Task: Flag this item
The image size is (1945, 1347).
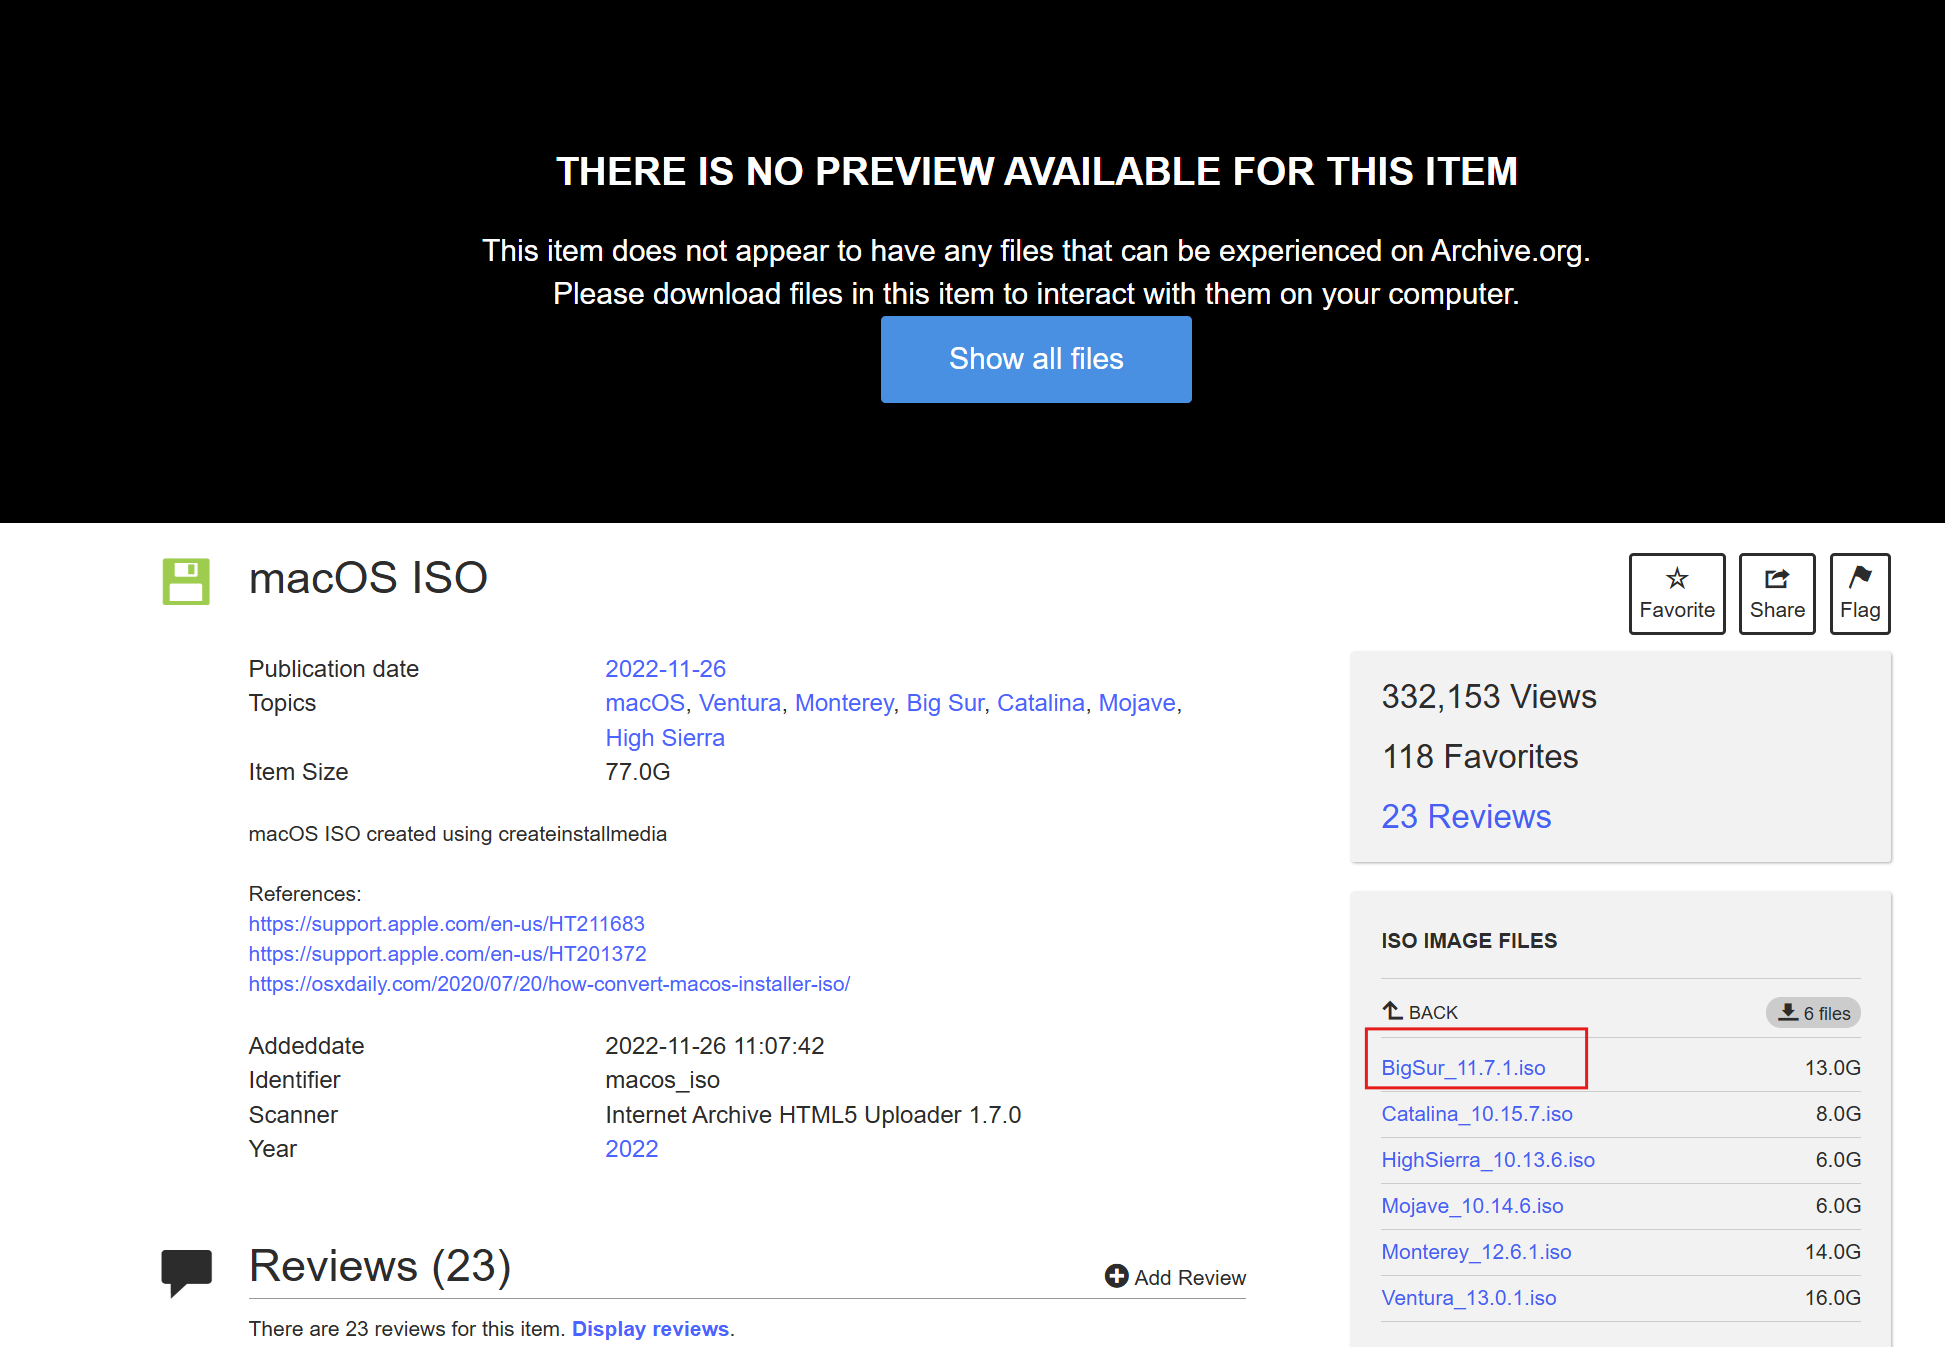Action: [1860, 594]
